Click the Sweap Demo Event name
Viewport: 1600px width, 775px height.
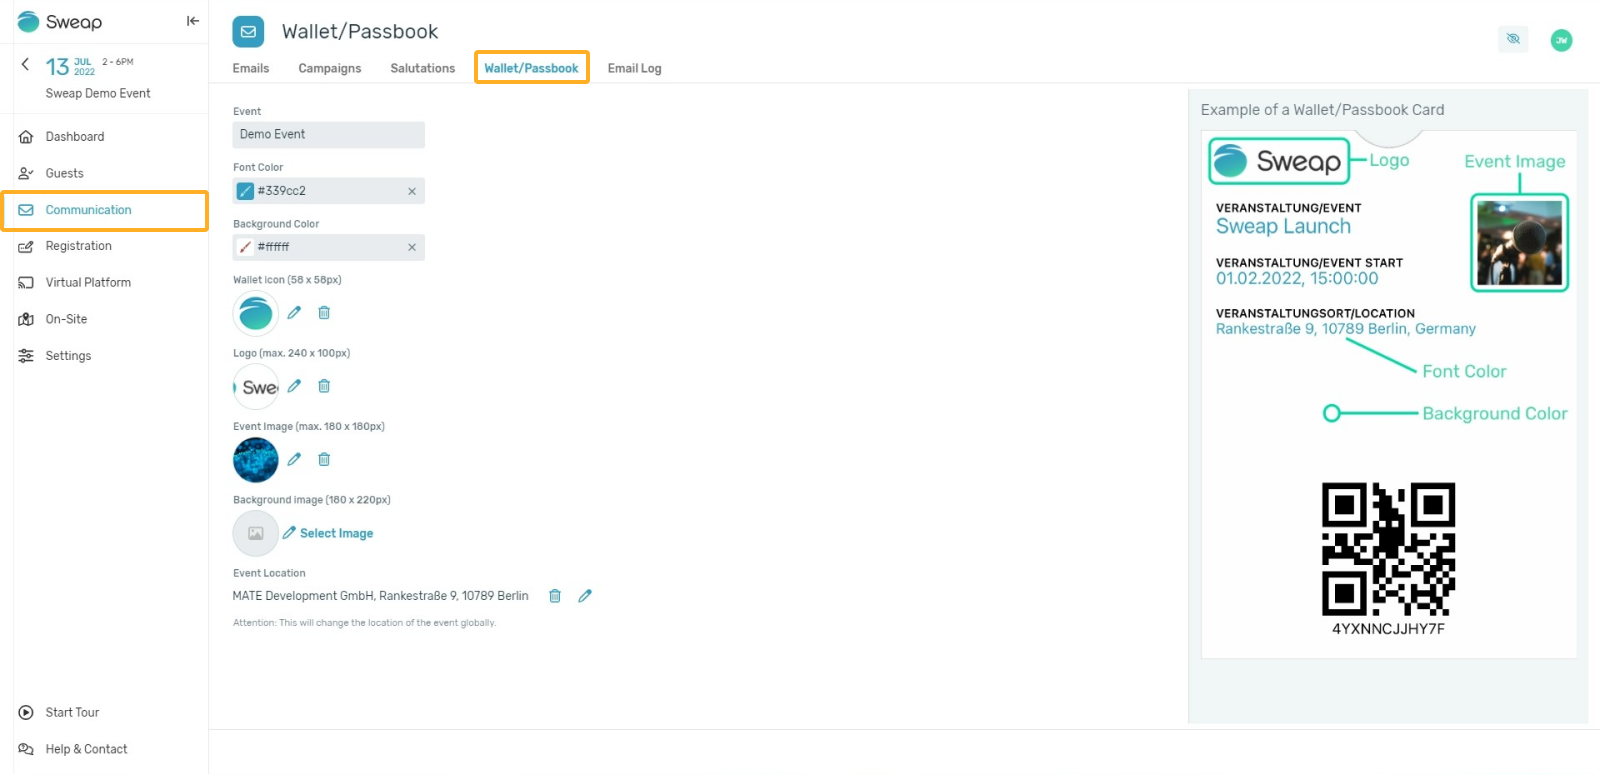coord(98,93)
